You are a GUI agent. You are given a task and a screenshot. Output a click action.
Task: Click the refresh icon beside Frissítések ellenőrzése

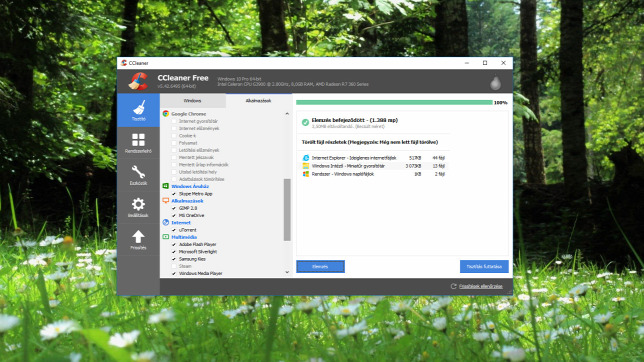pos(453,286)
